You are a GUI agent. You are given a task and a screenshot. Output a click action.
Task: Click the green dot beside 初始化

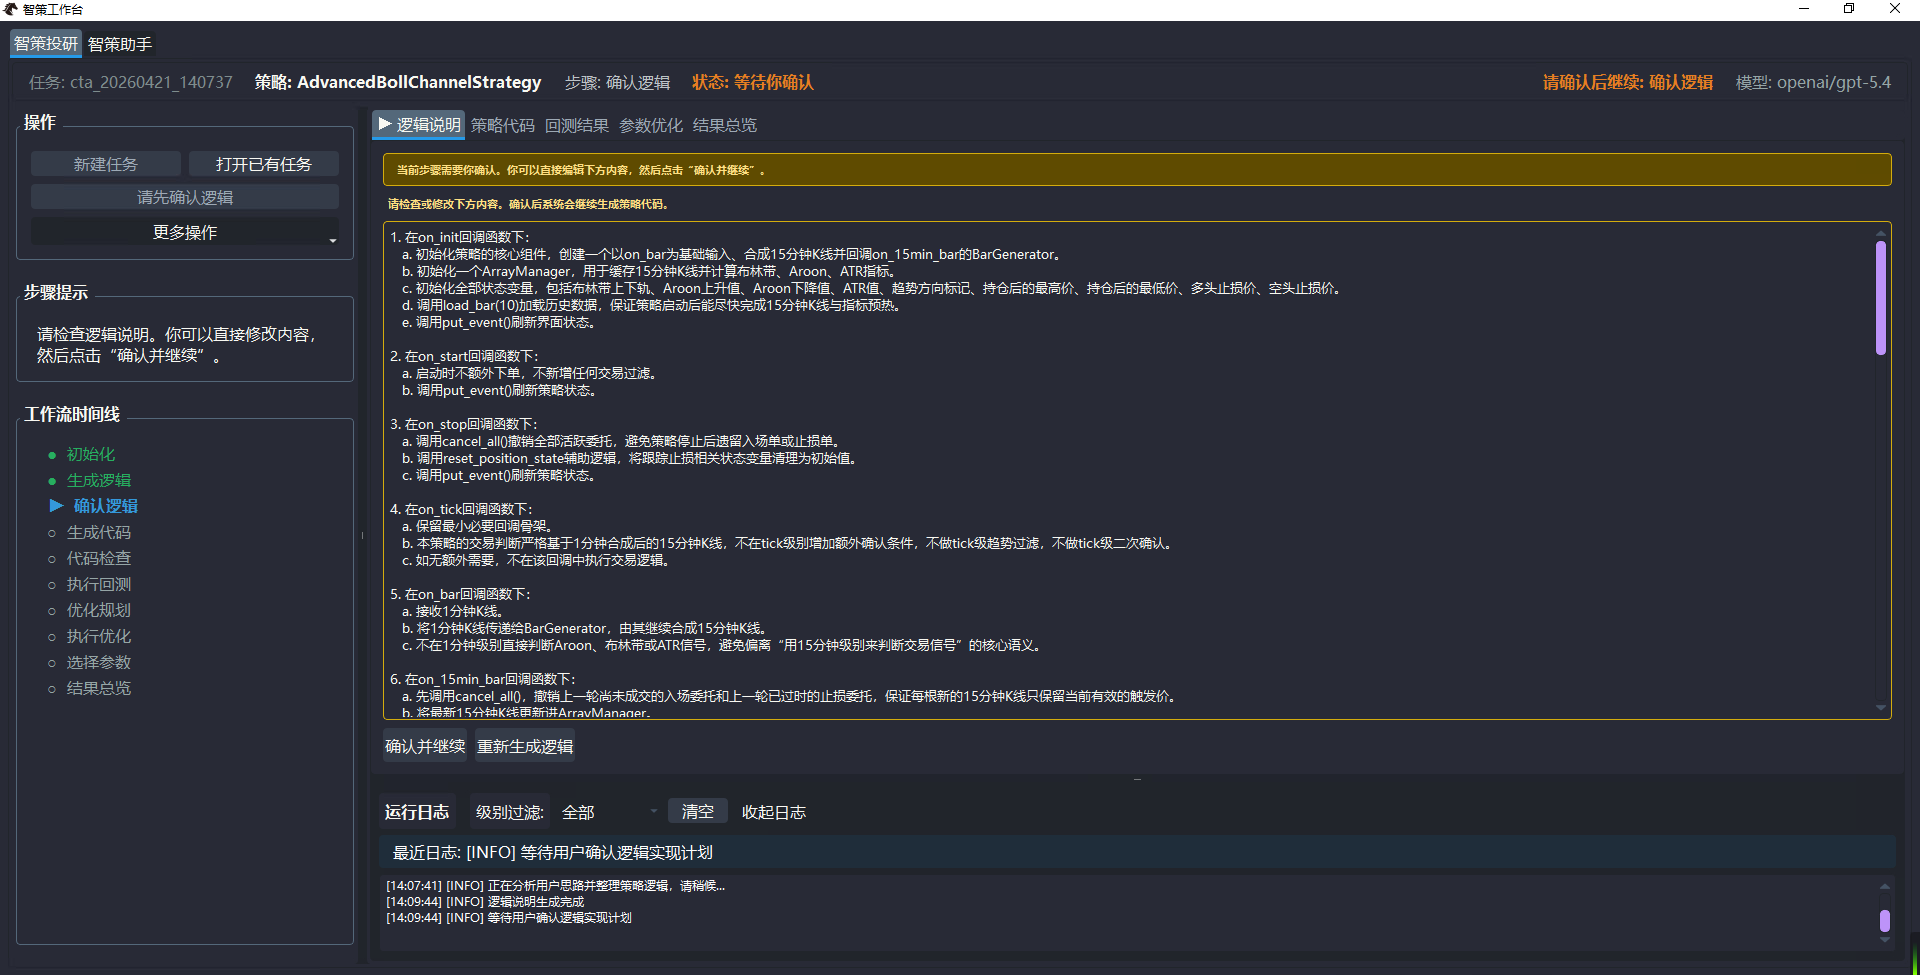(x=52, y=455)
